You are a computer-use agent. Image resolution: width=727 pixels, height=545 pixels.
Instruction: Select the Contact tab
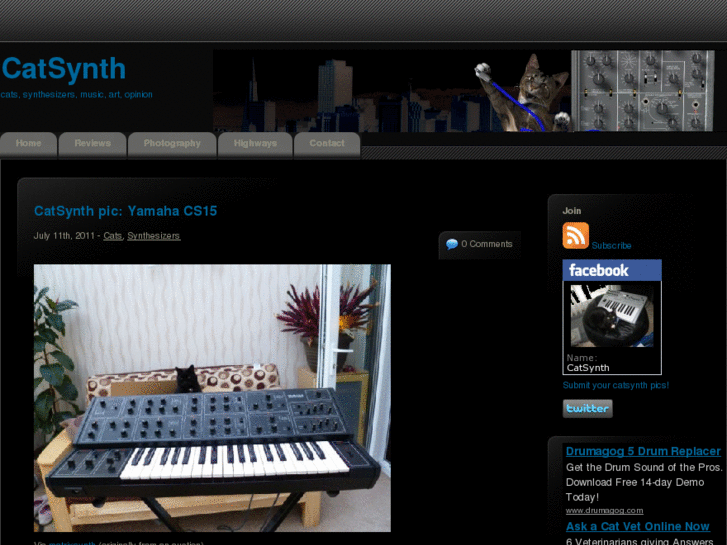point(327,144)
